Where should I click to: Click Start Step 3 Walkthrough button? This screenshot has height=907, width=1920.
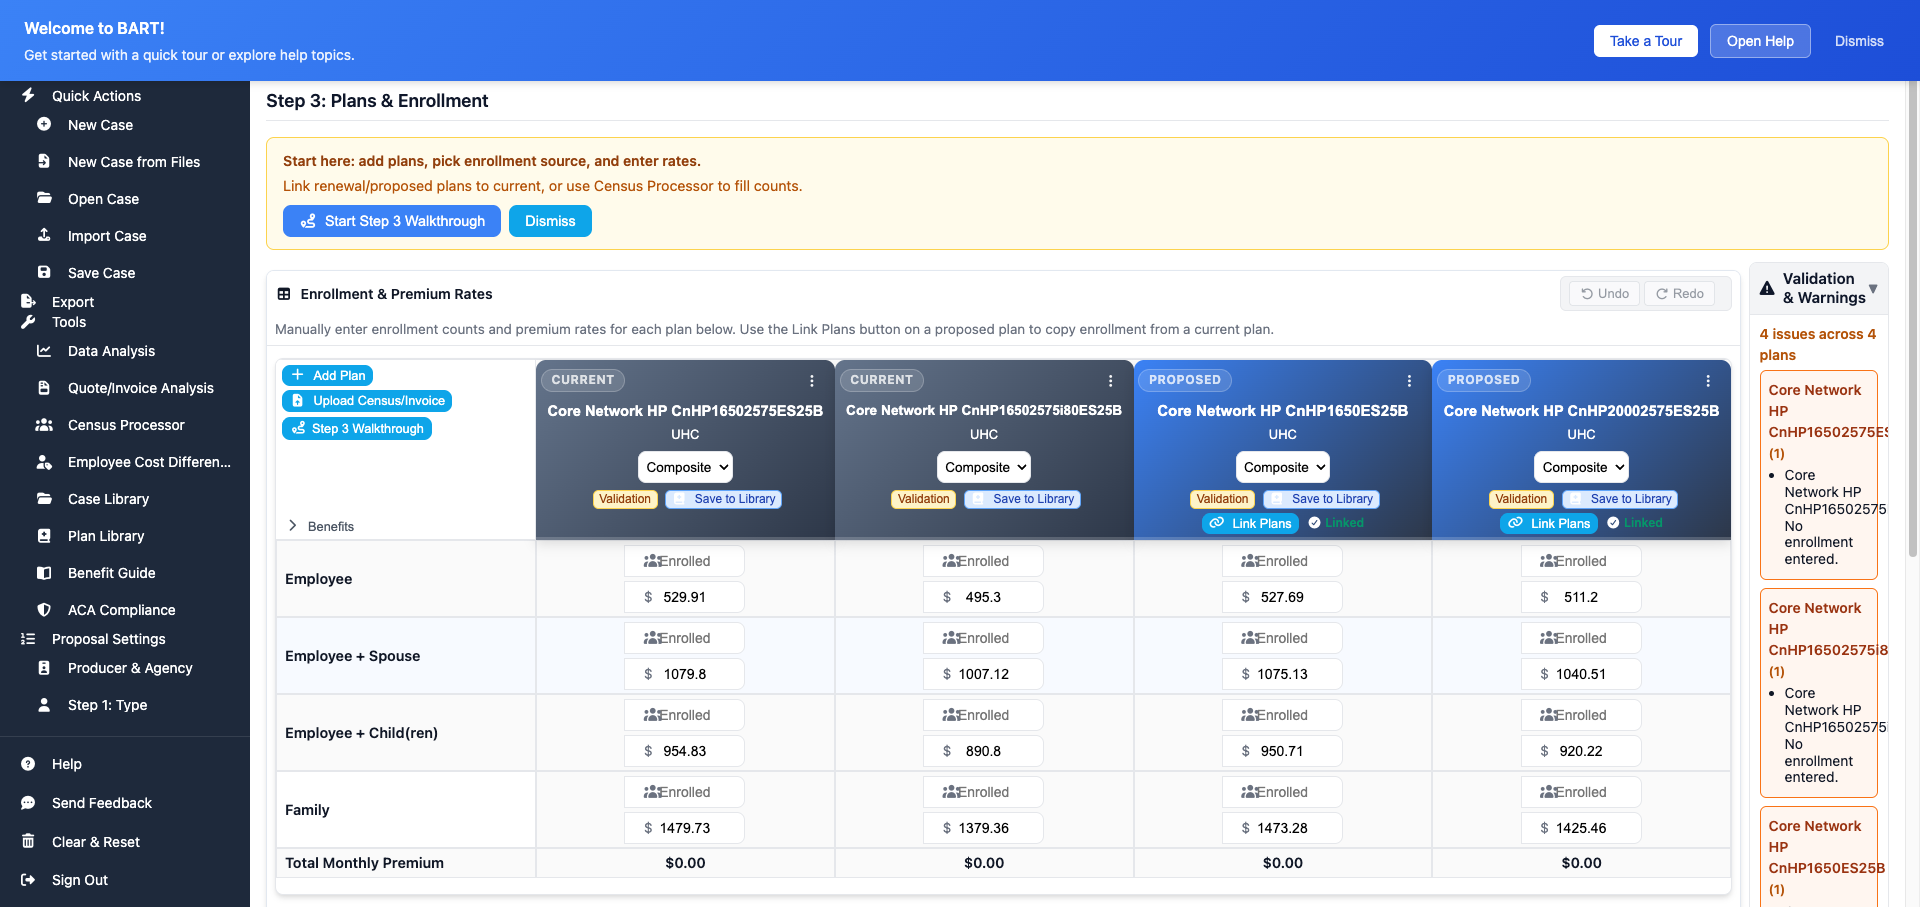click(392, 221)
